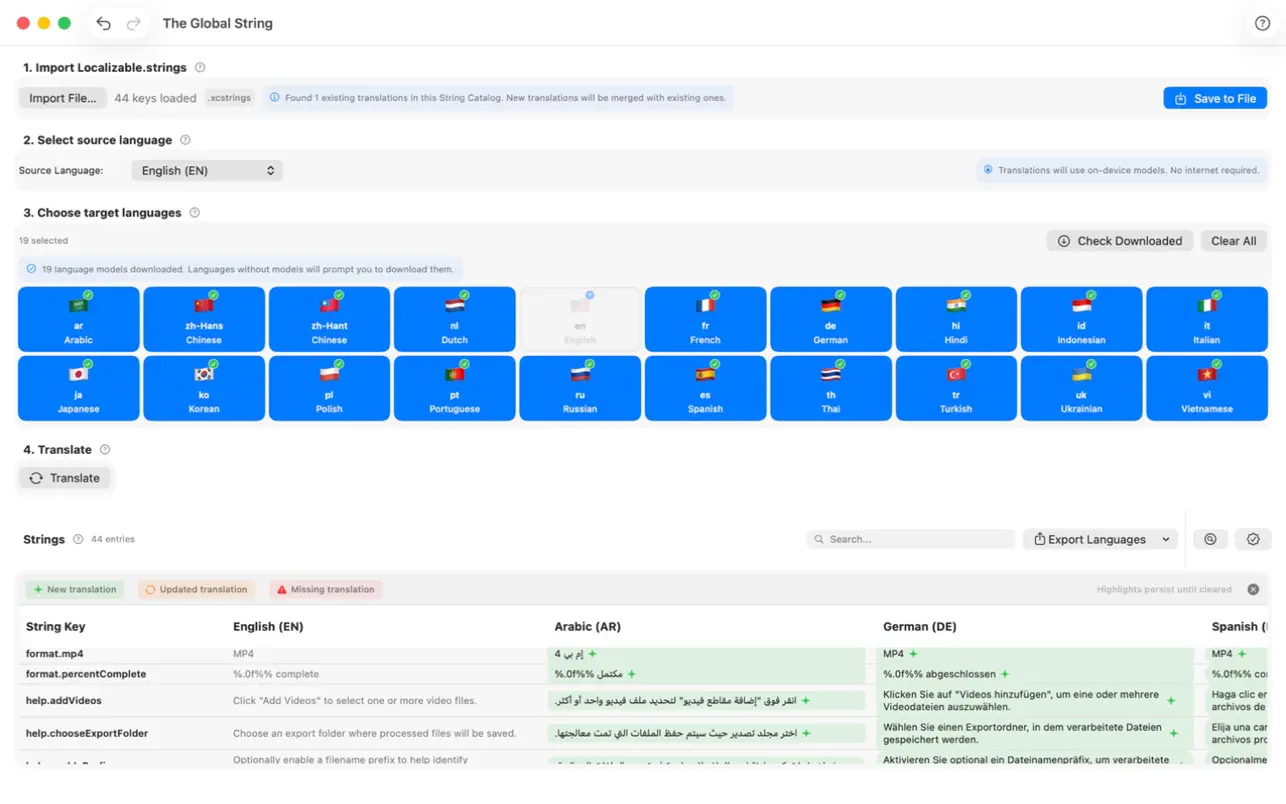The width and height of the screenshot is (1286, 804).
Task: Start translation with Translate button
Action: tap(65, 478)
